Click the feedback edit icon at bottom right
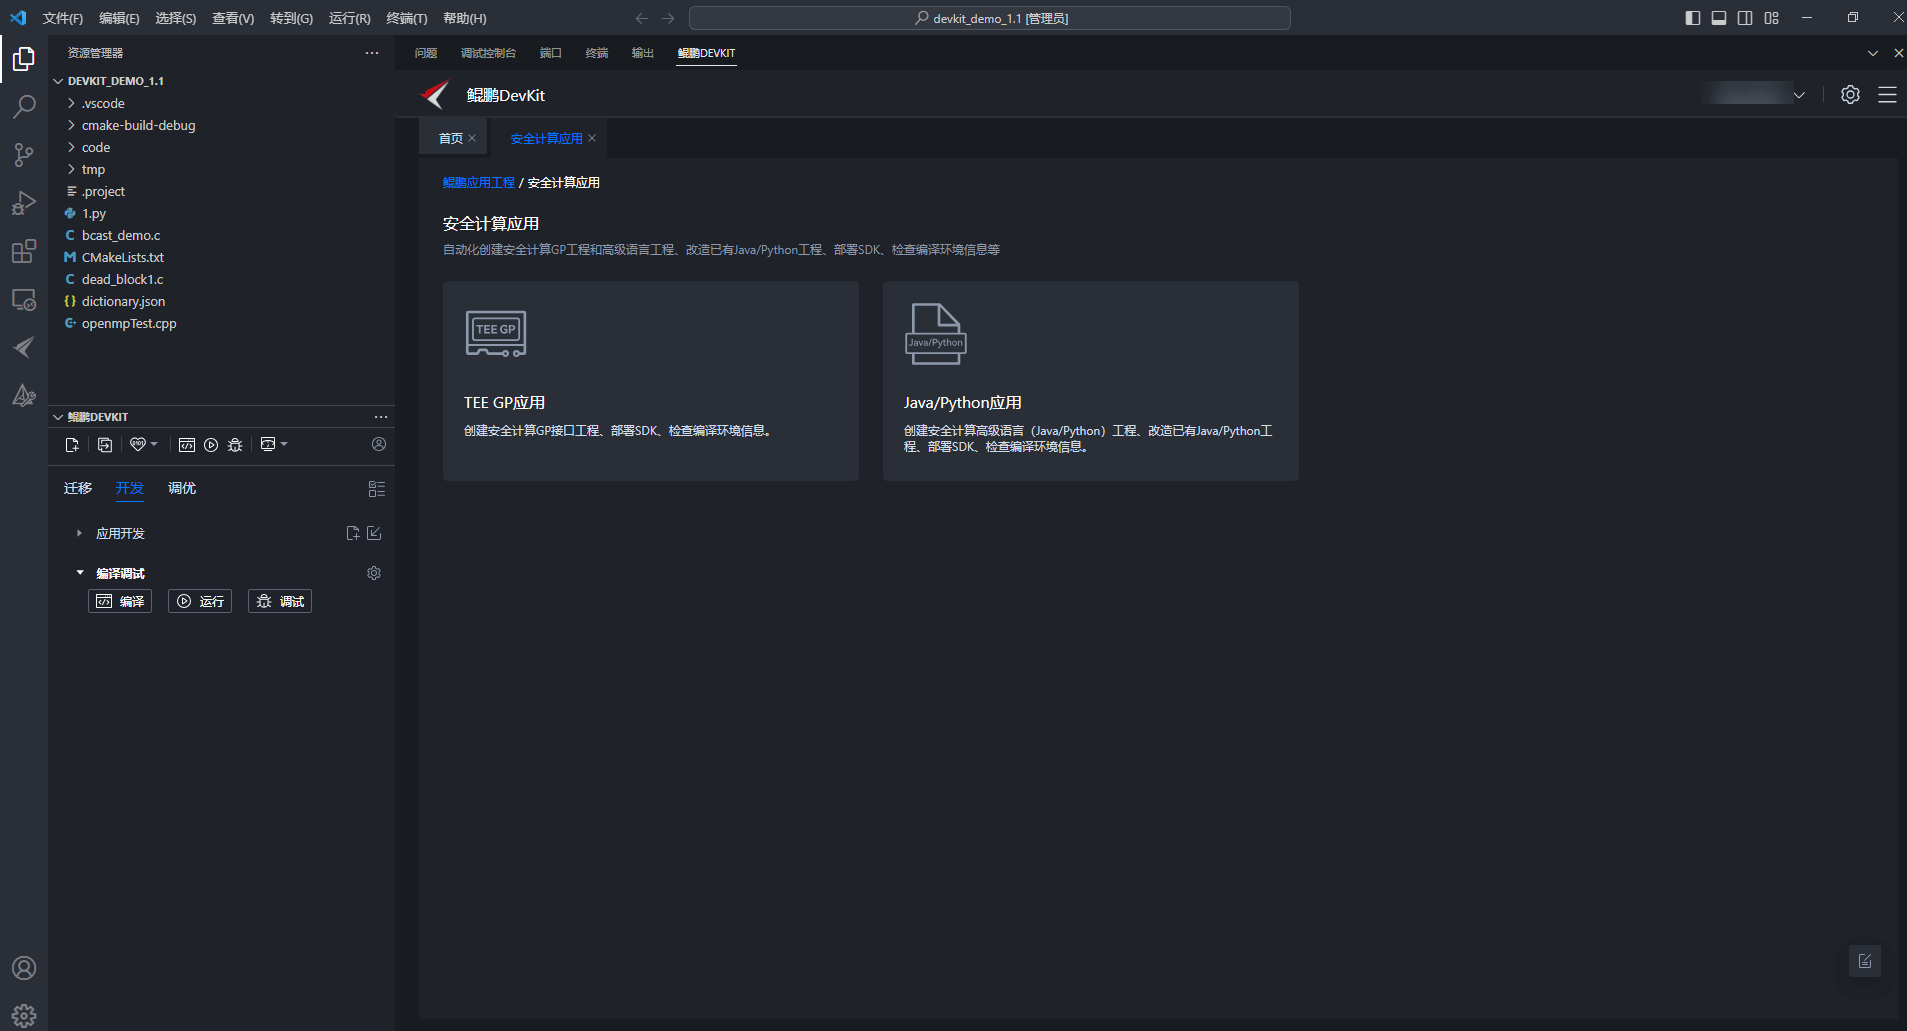Viewport: 1907px width, 1031px height. coord(1865,961)
